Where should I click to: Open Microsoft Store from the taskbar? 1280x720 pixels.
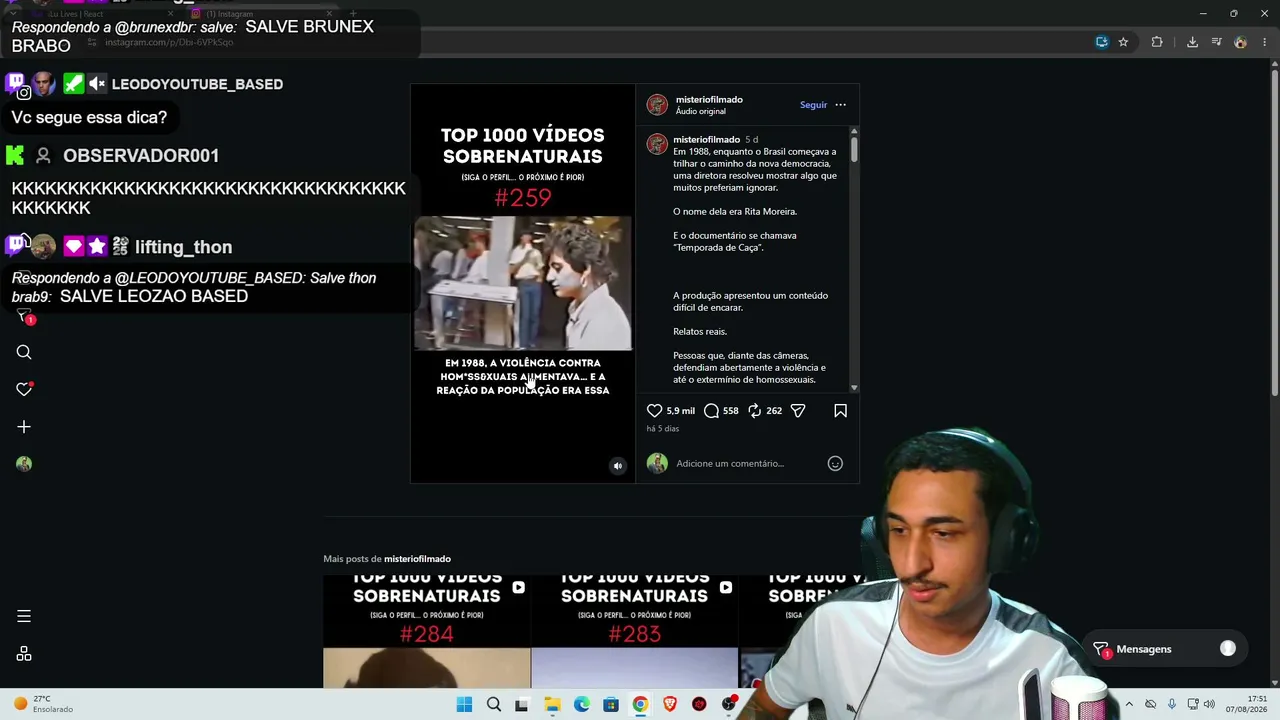pos(611,705)
